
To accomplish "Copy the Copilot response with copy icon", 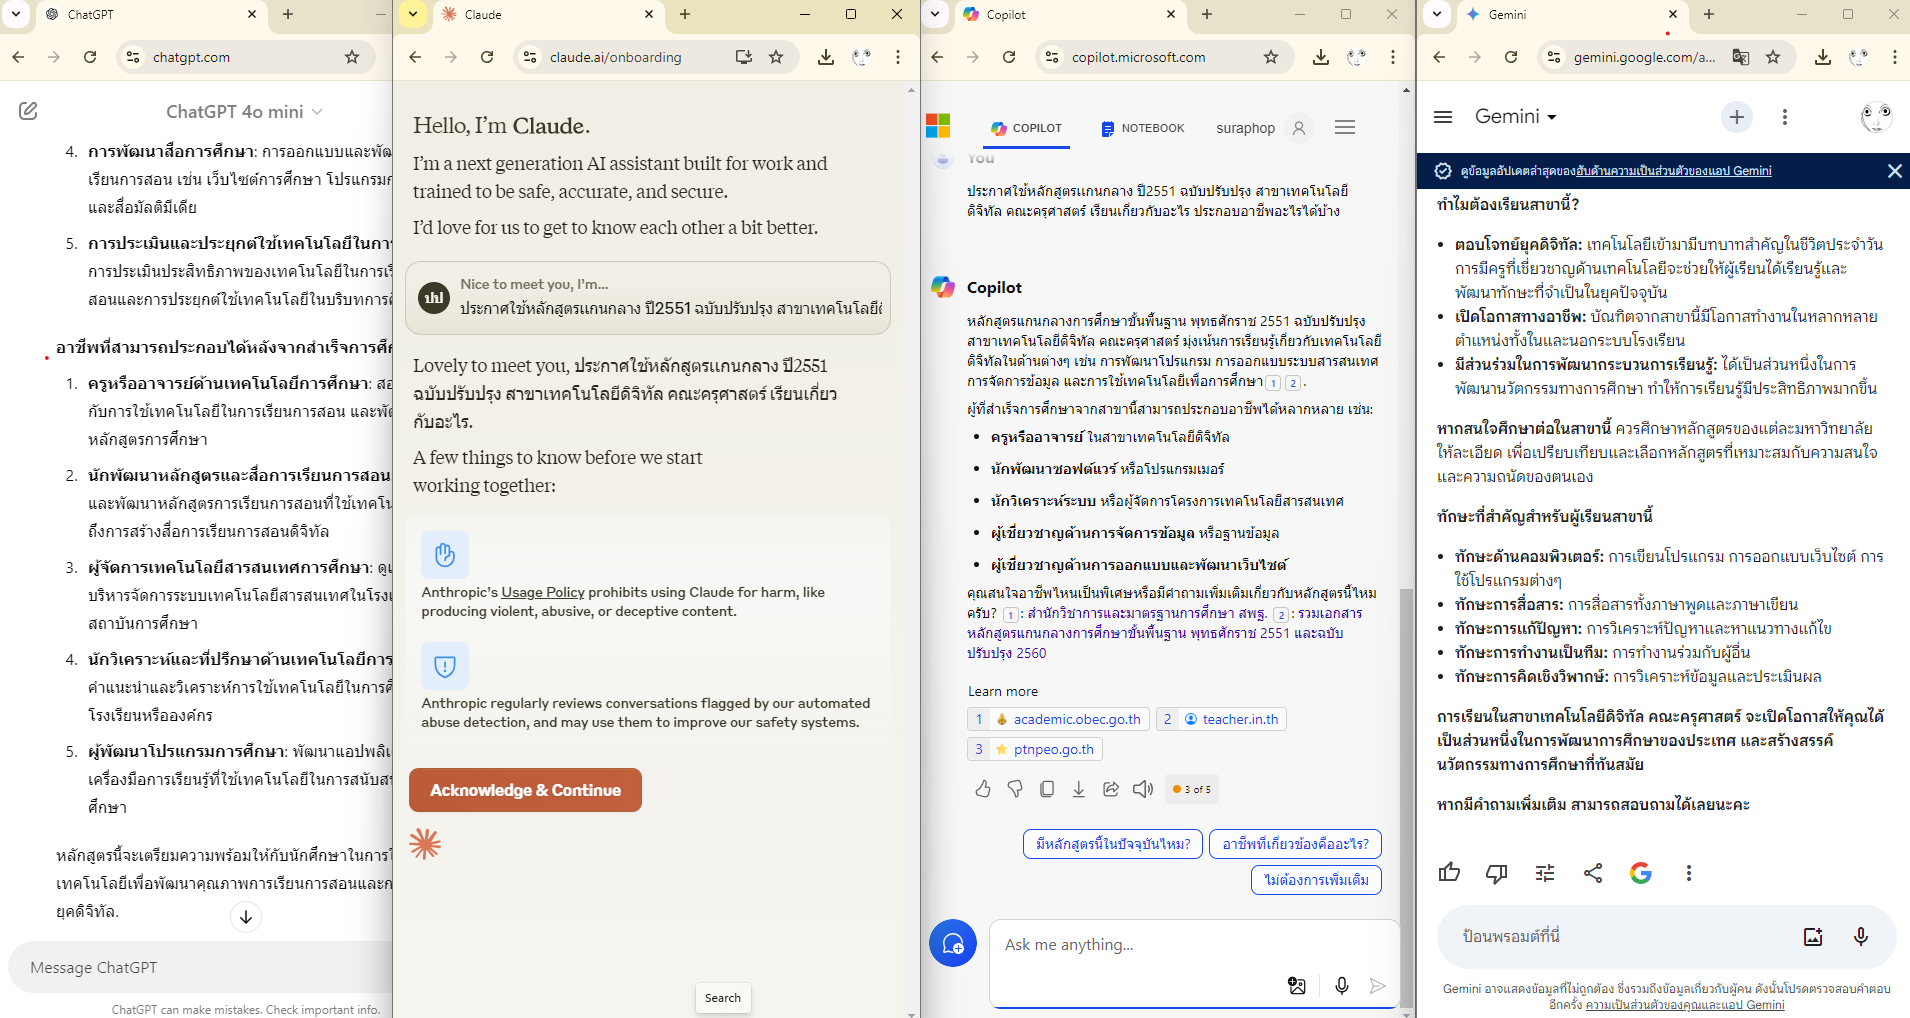I will (1047, 789).
